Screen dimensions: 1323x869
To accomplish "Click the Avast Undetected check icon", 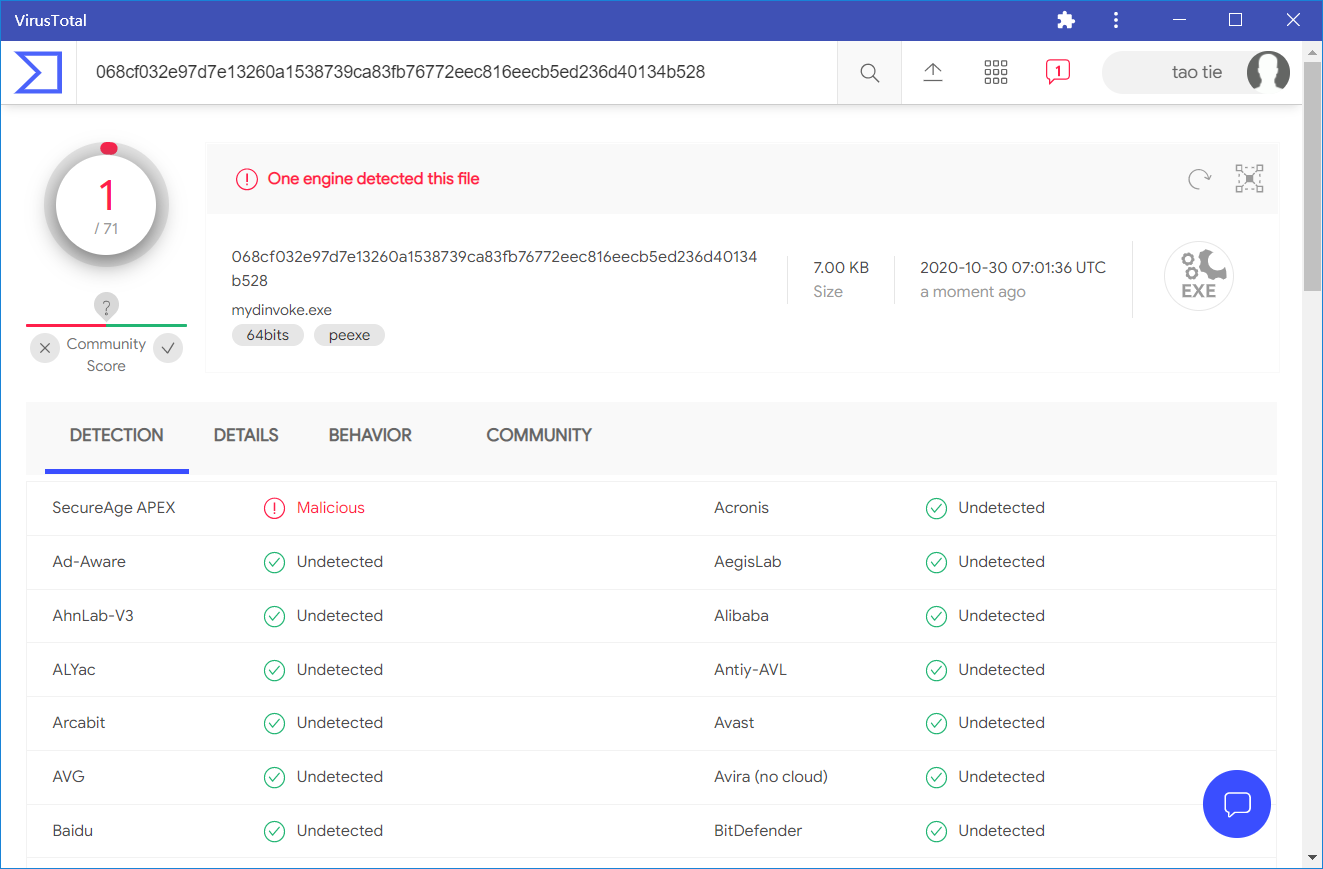I will coord(936,723).
